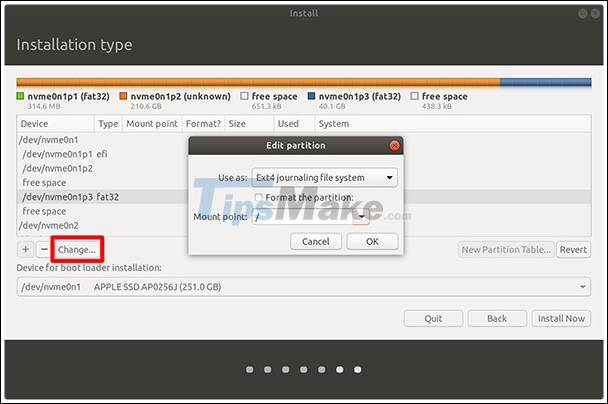Click the plus add partition button
Image resolution: width=608 pixels, height=404 pixels.
26,249
